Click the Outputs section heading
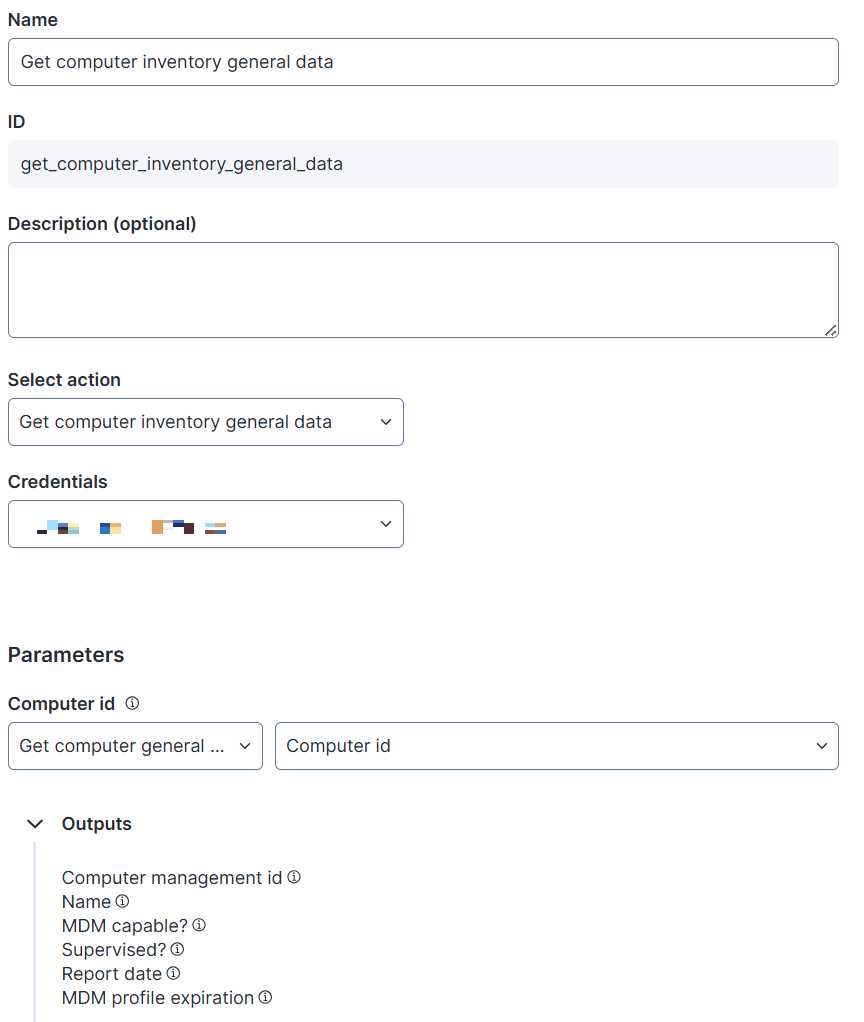The image size is (864, 1022). (97, 824)
